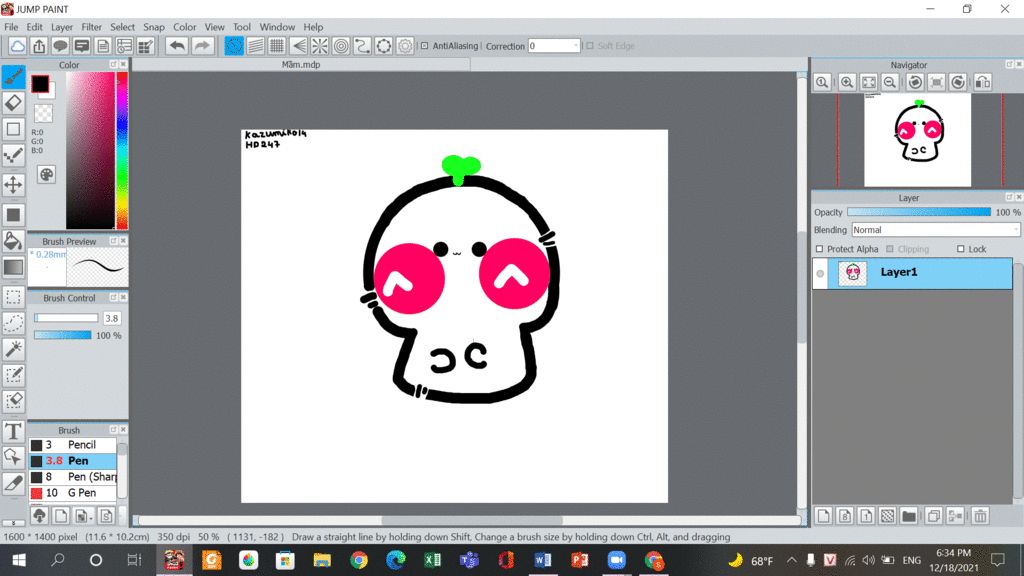1024x576 pixels.
Task: Select the Lasso selection tool
Action: point(13,323)
